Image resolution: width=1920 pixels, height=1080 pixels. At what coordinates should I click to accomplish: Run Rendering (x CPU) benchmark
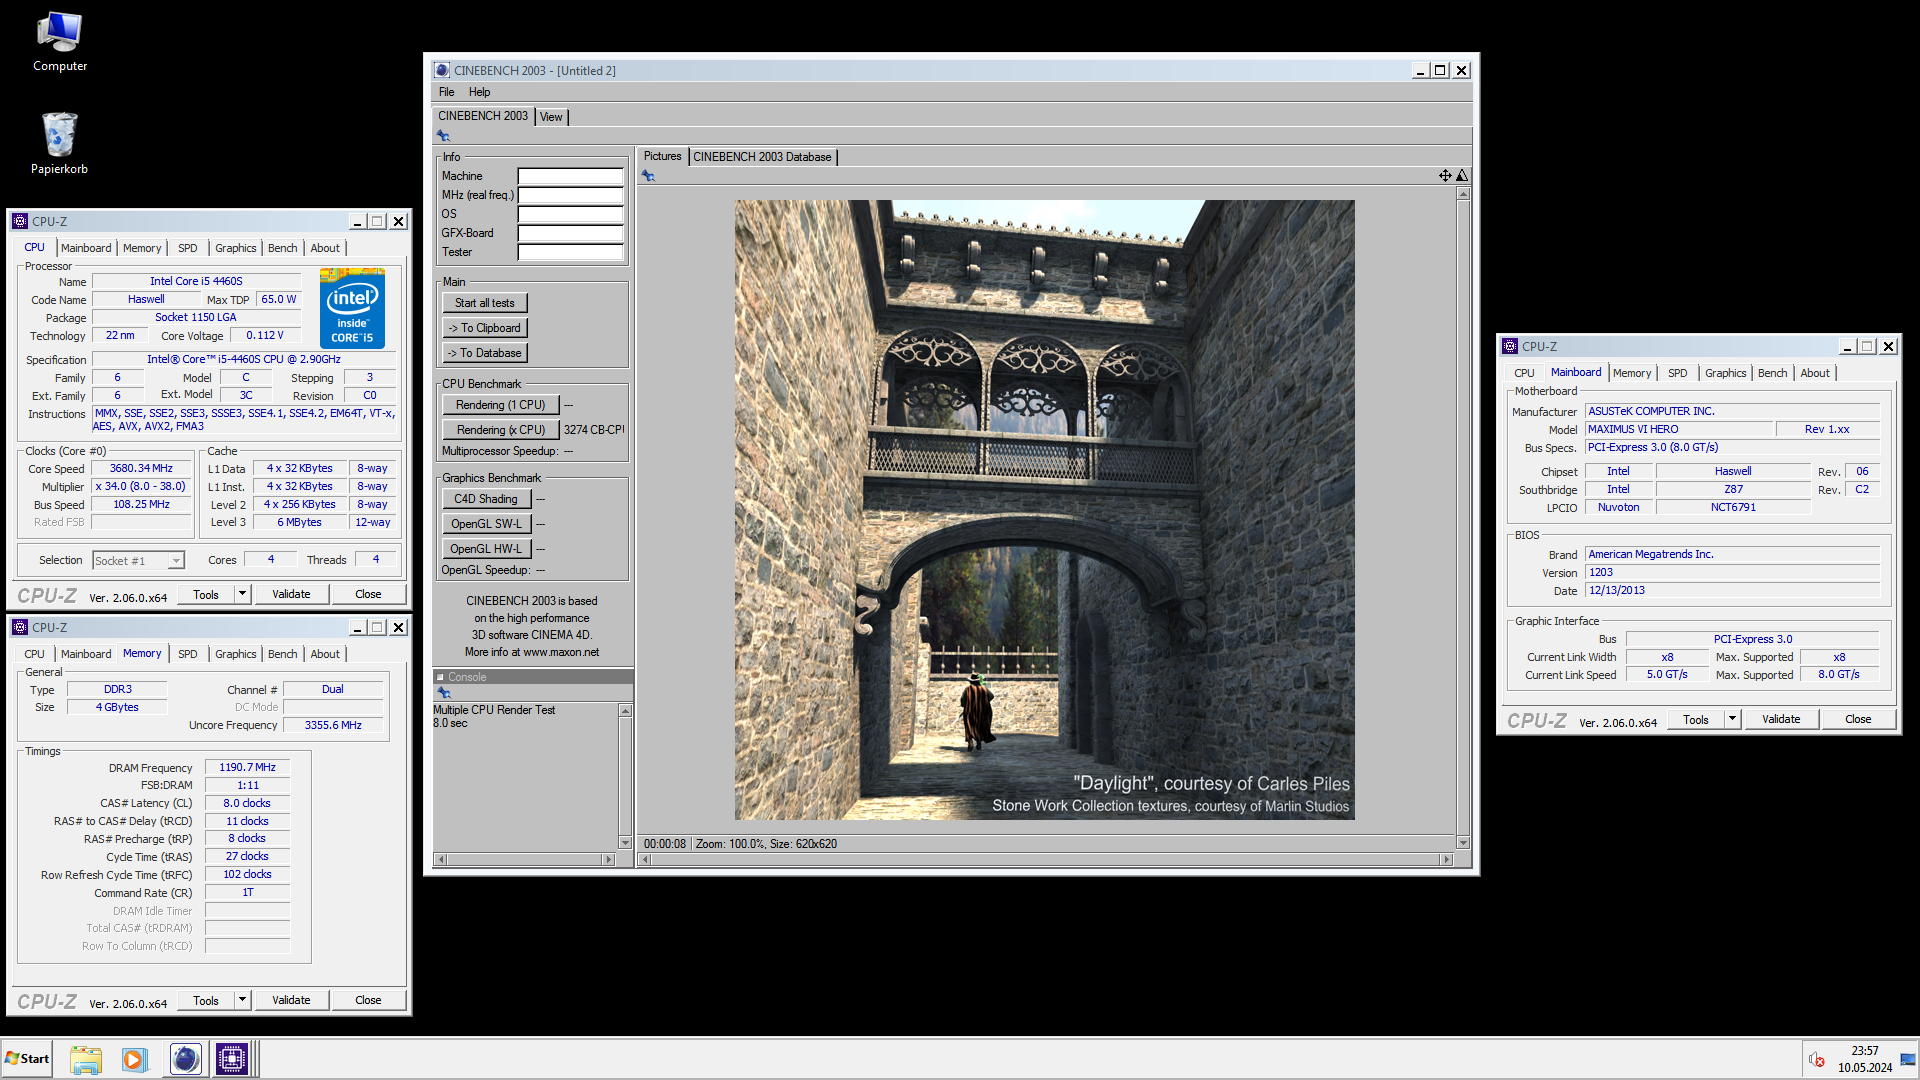pos(500,430)
